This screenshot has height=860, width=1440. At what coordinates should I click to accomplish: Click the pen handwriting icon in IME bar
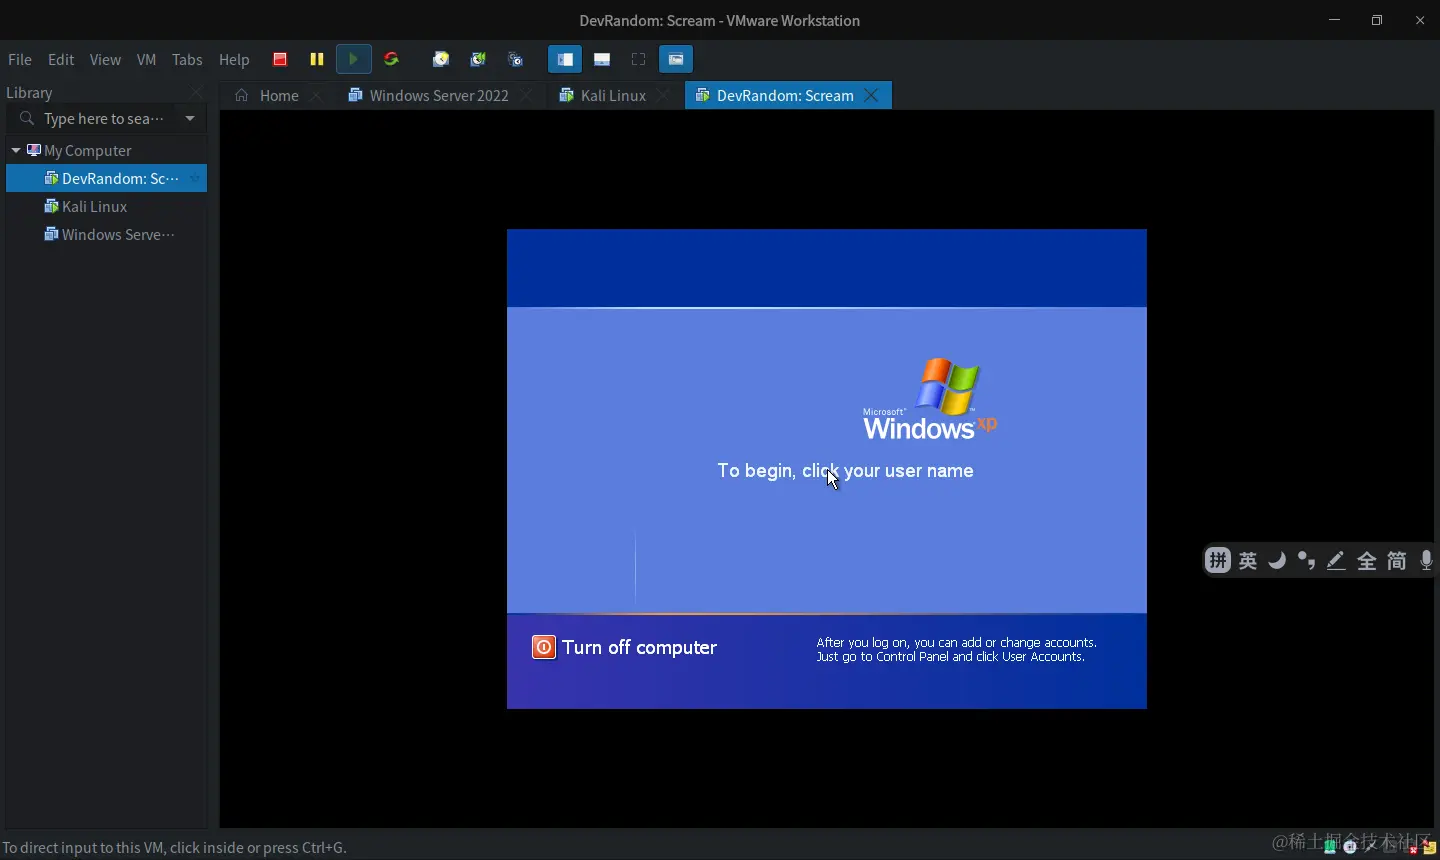pyautogui.click(x=1336, y=561)
